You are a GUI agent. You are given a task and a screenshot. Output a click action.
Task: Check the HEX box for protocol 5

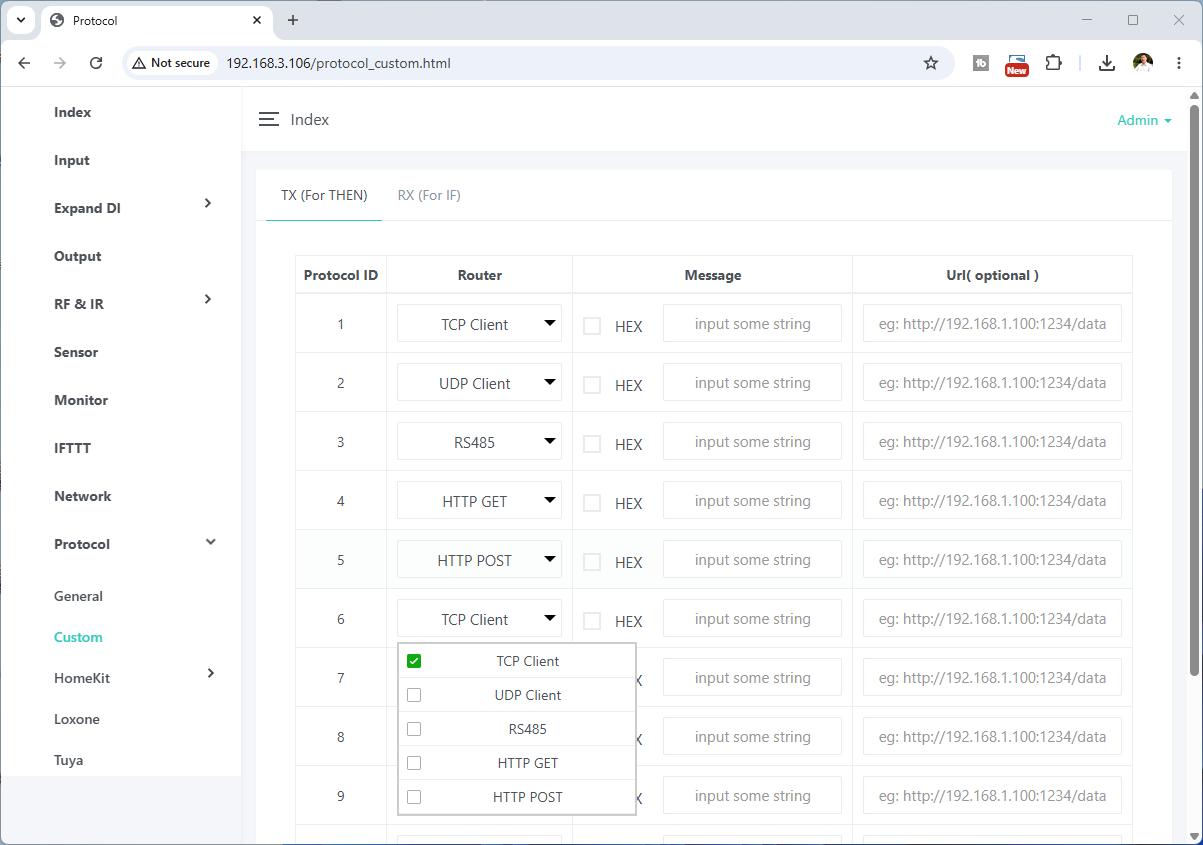pos(592,562)
